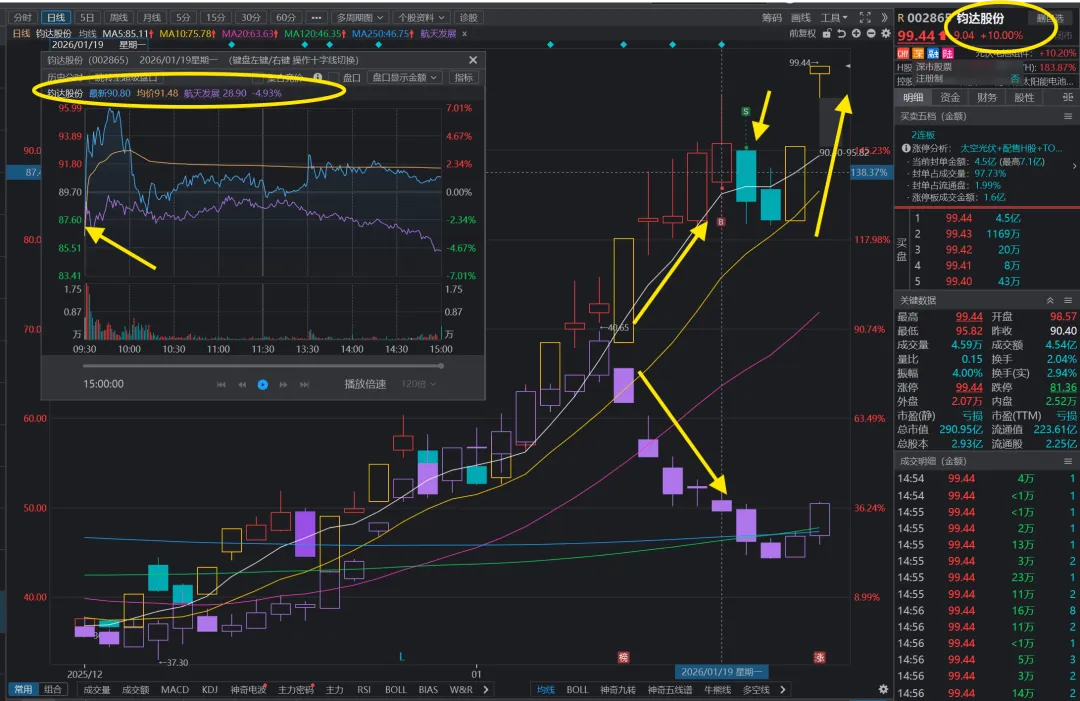Image resolution: width=1080 pixels, height=701 pixels.
Task: Fast forward the intraday replay
Action: click(283, 384)
